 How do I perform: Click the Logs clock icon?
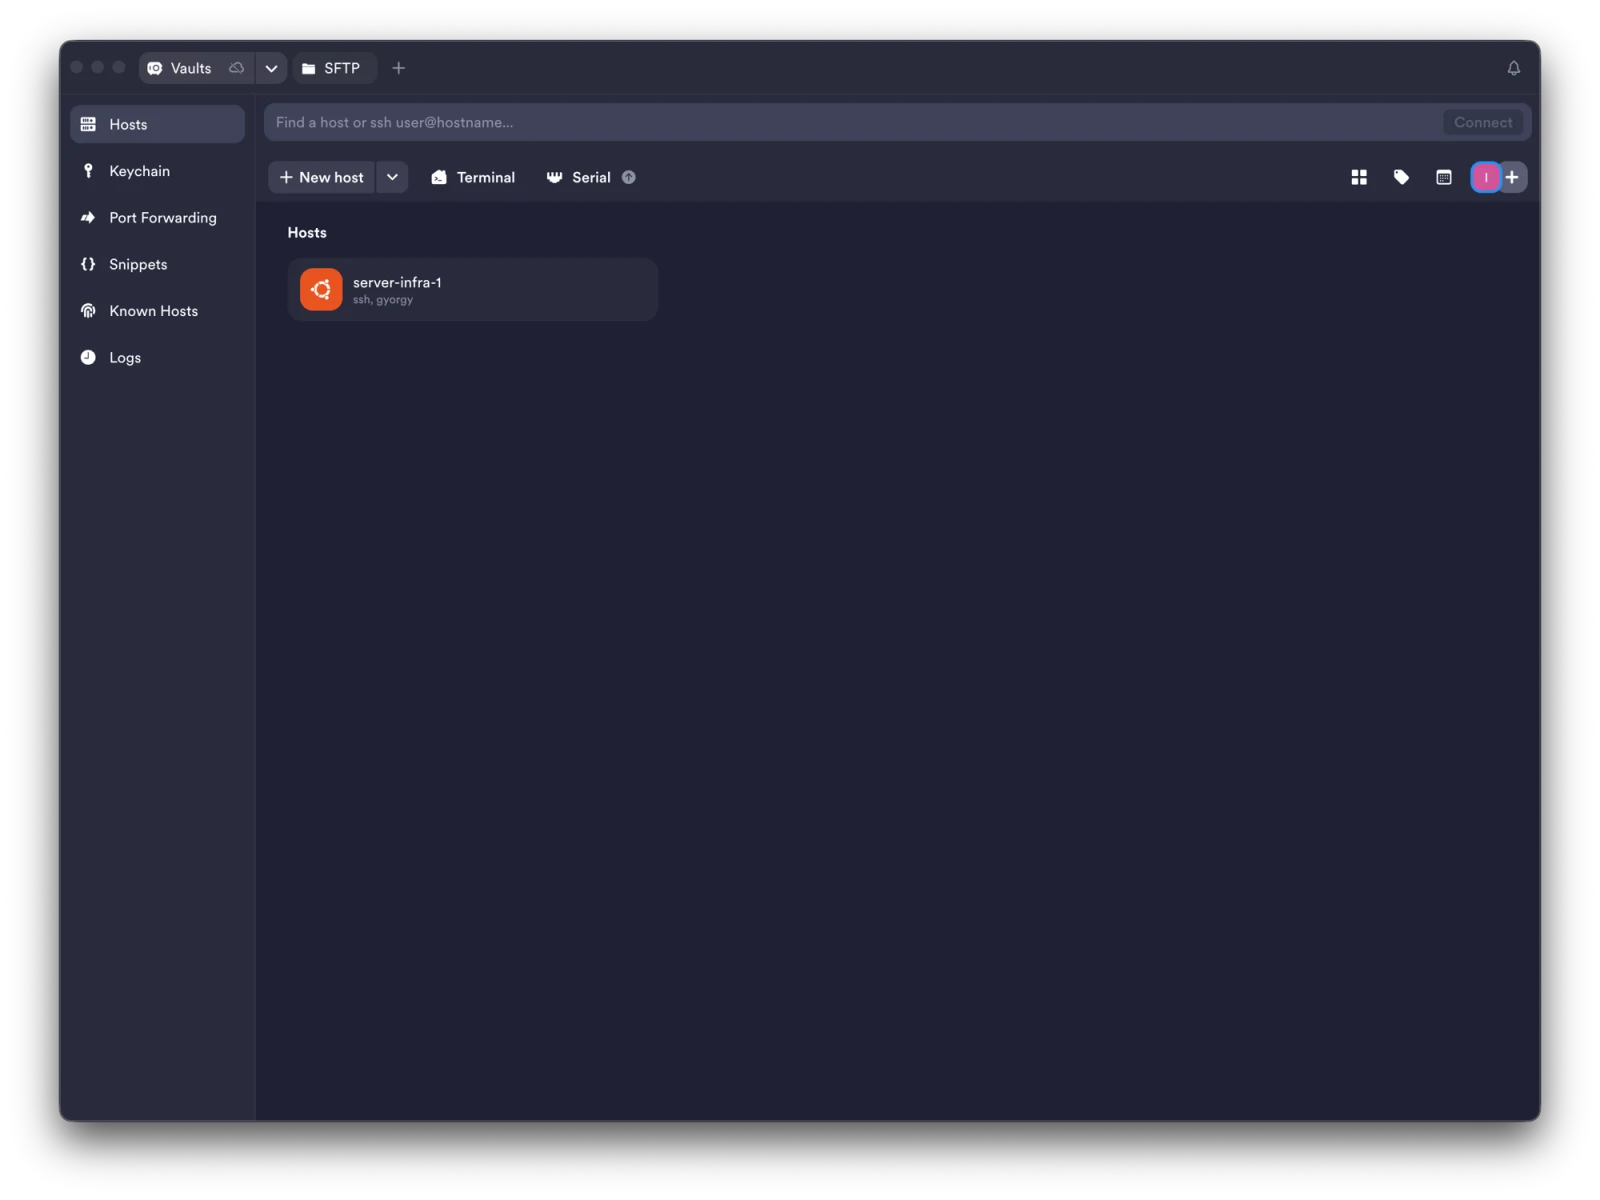tap(88, 357)
